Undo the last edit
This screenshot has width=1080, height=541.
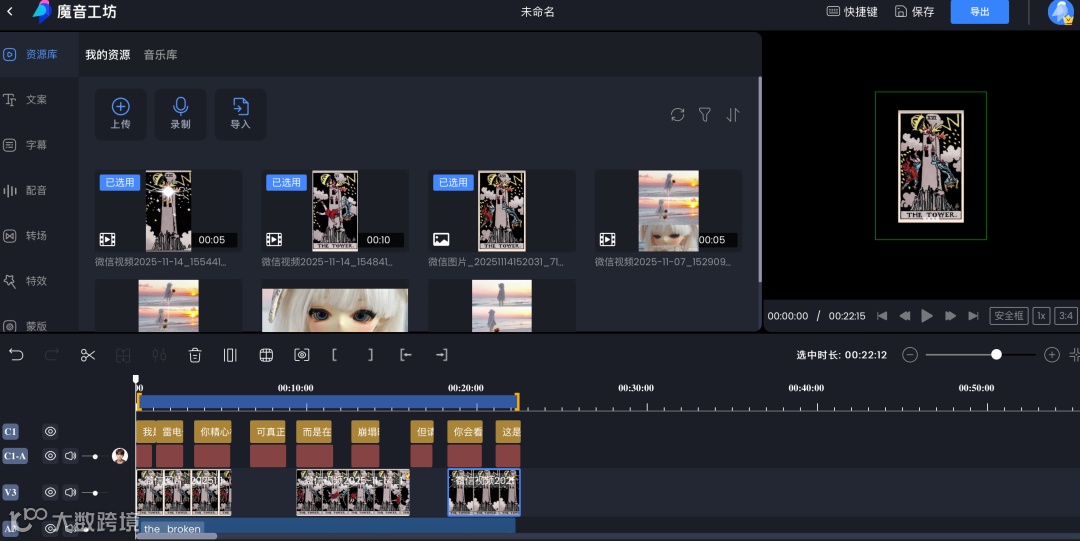16,355
